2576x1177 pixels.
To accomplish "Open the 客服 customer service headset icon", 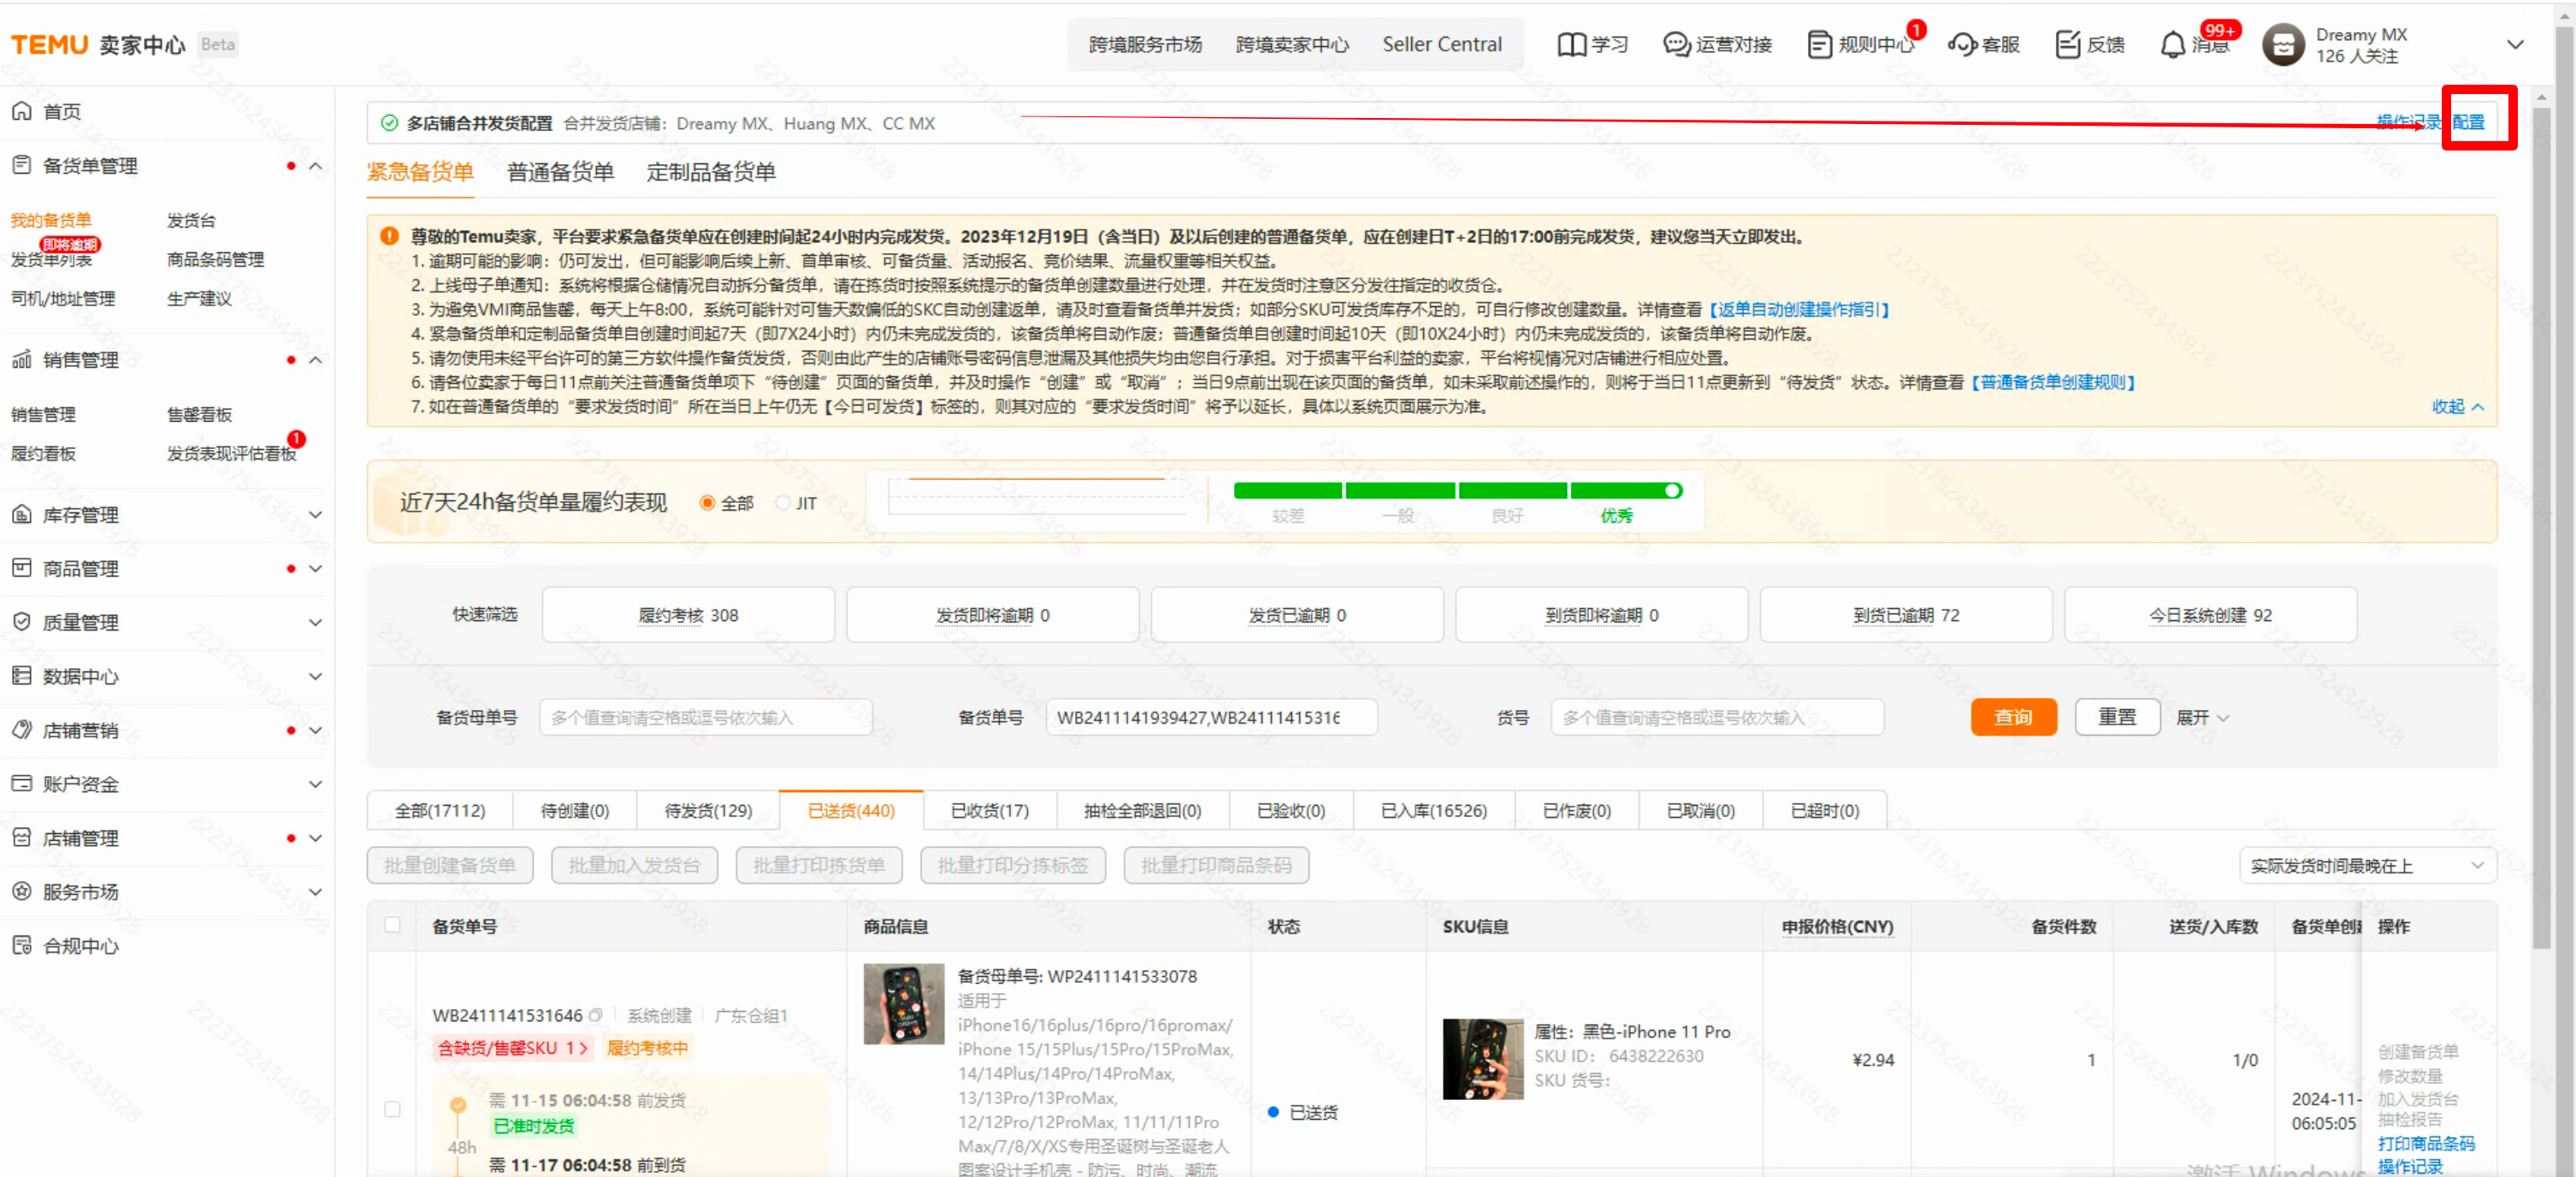I will [1962, 45].
